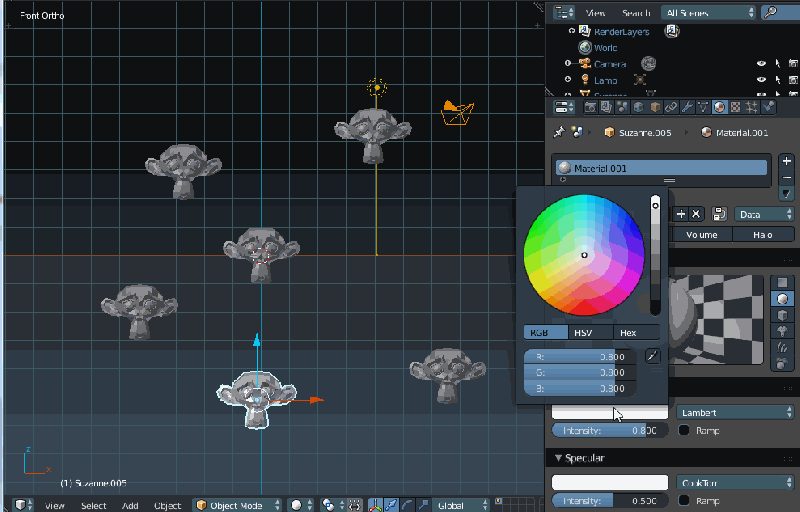Open the Particles properties tab
800x512 pixels.
[x=752, y=107]
